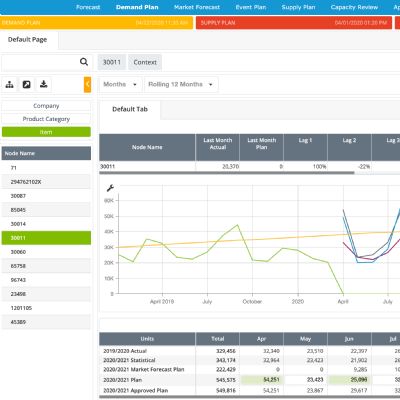Click the 2020/2021 Approved Plan row label
The width and height of the screenshot is (400, 400).
point(136,390)
